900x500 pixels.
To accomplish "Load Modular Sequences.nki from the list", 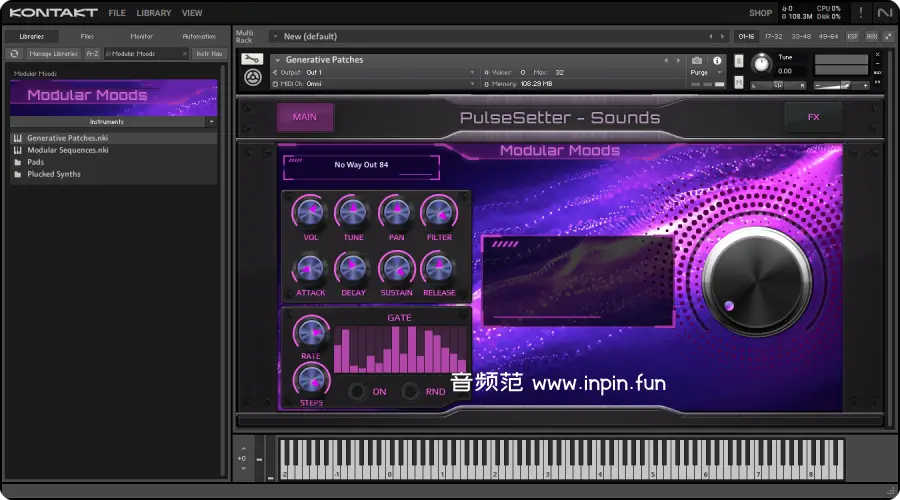I will tap(67, 150).
